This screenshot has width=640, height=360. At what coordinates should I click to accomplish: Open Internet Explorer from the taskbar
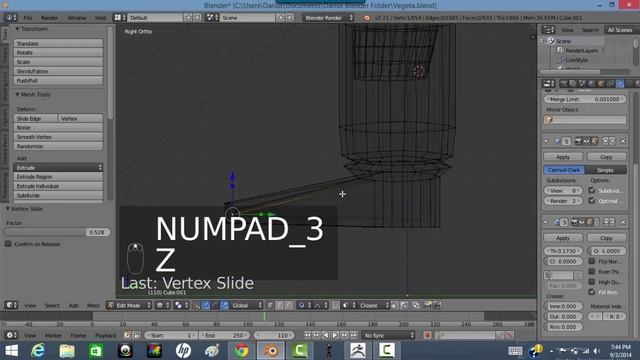click(38, 351)
